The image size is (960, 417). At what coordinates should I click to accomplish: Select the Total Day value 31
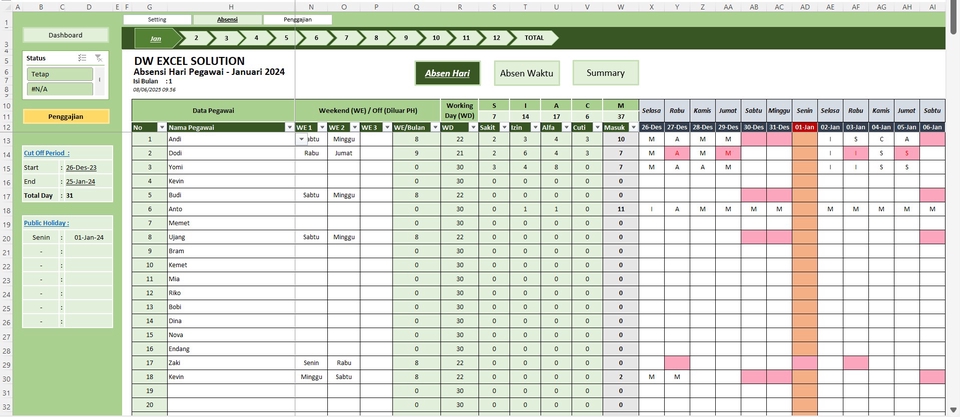point(70,195)
